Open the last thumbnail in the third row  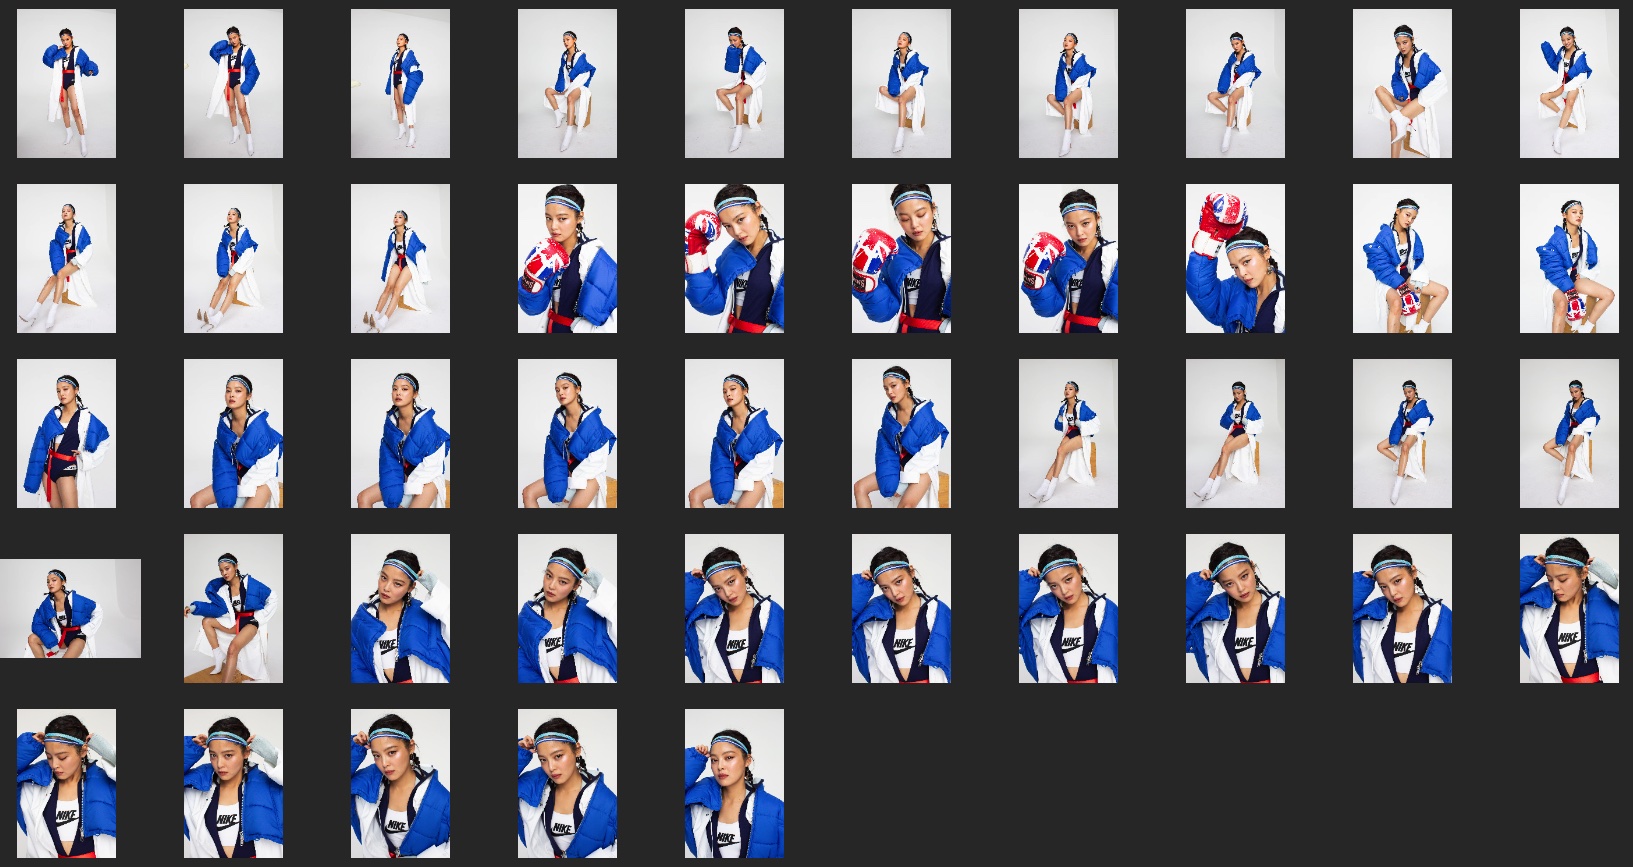(x=1569, y=434)
